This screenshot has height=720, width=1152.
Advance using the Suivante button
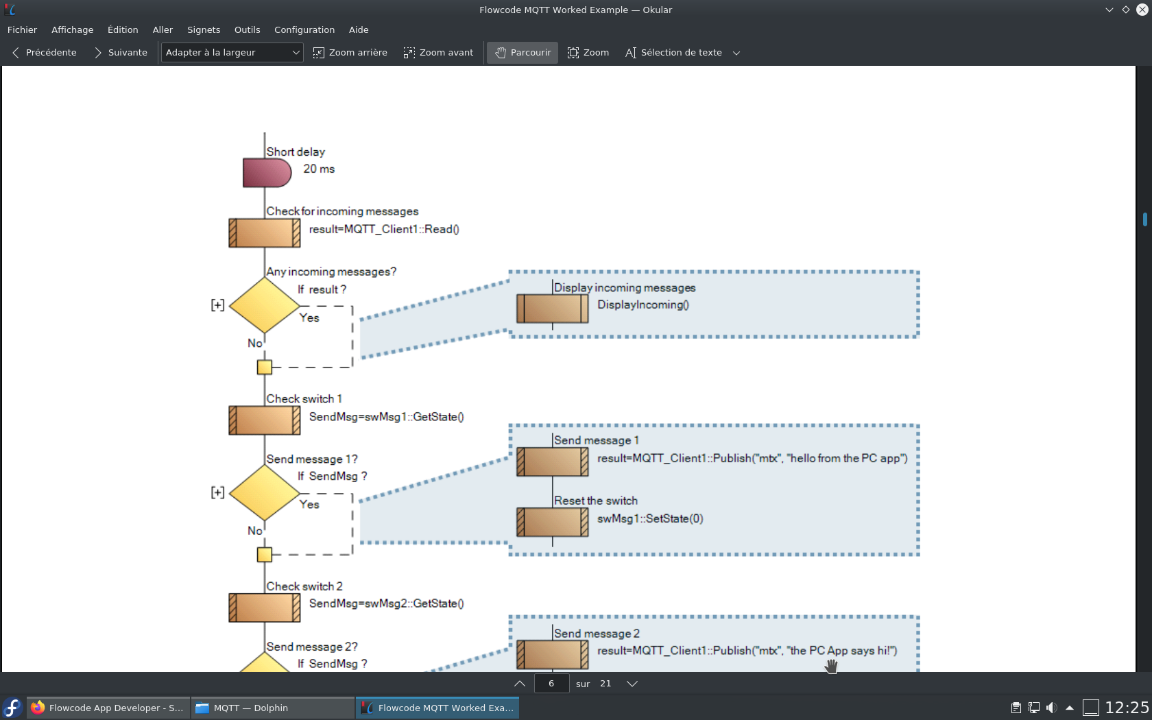pyautogui.click(x=120, y=52)
